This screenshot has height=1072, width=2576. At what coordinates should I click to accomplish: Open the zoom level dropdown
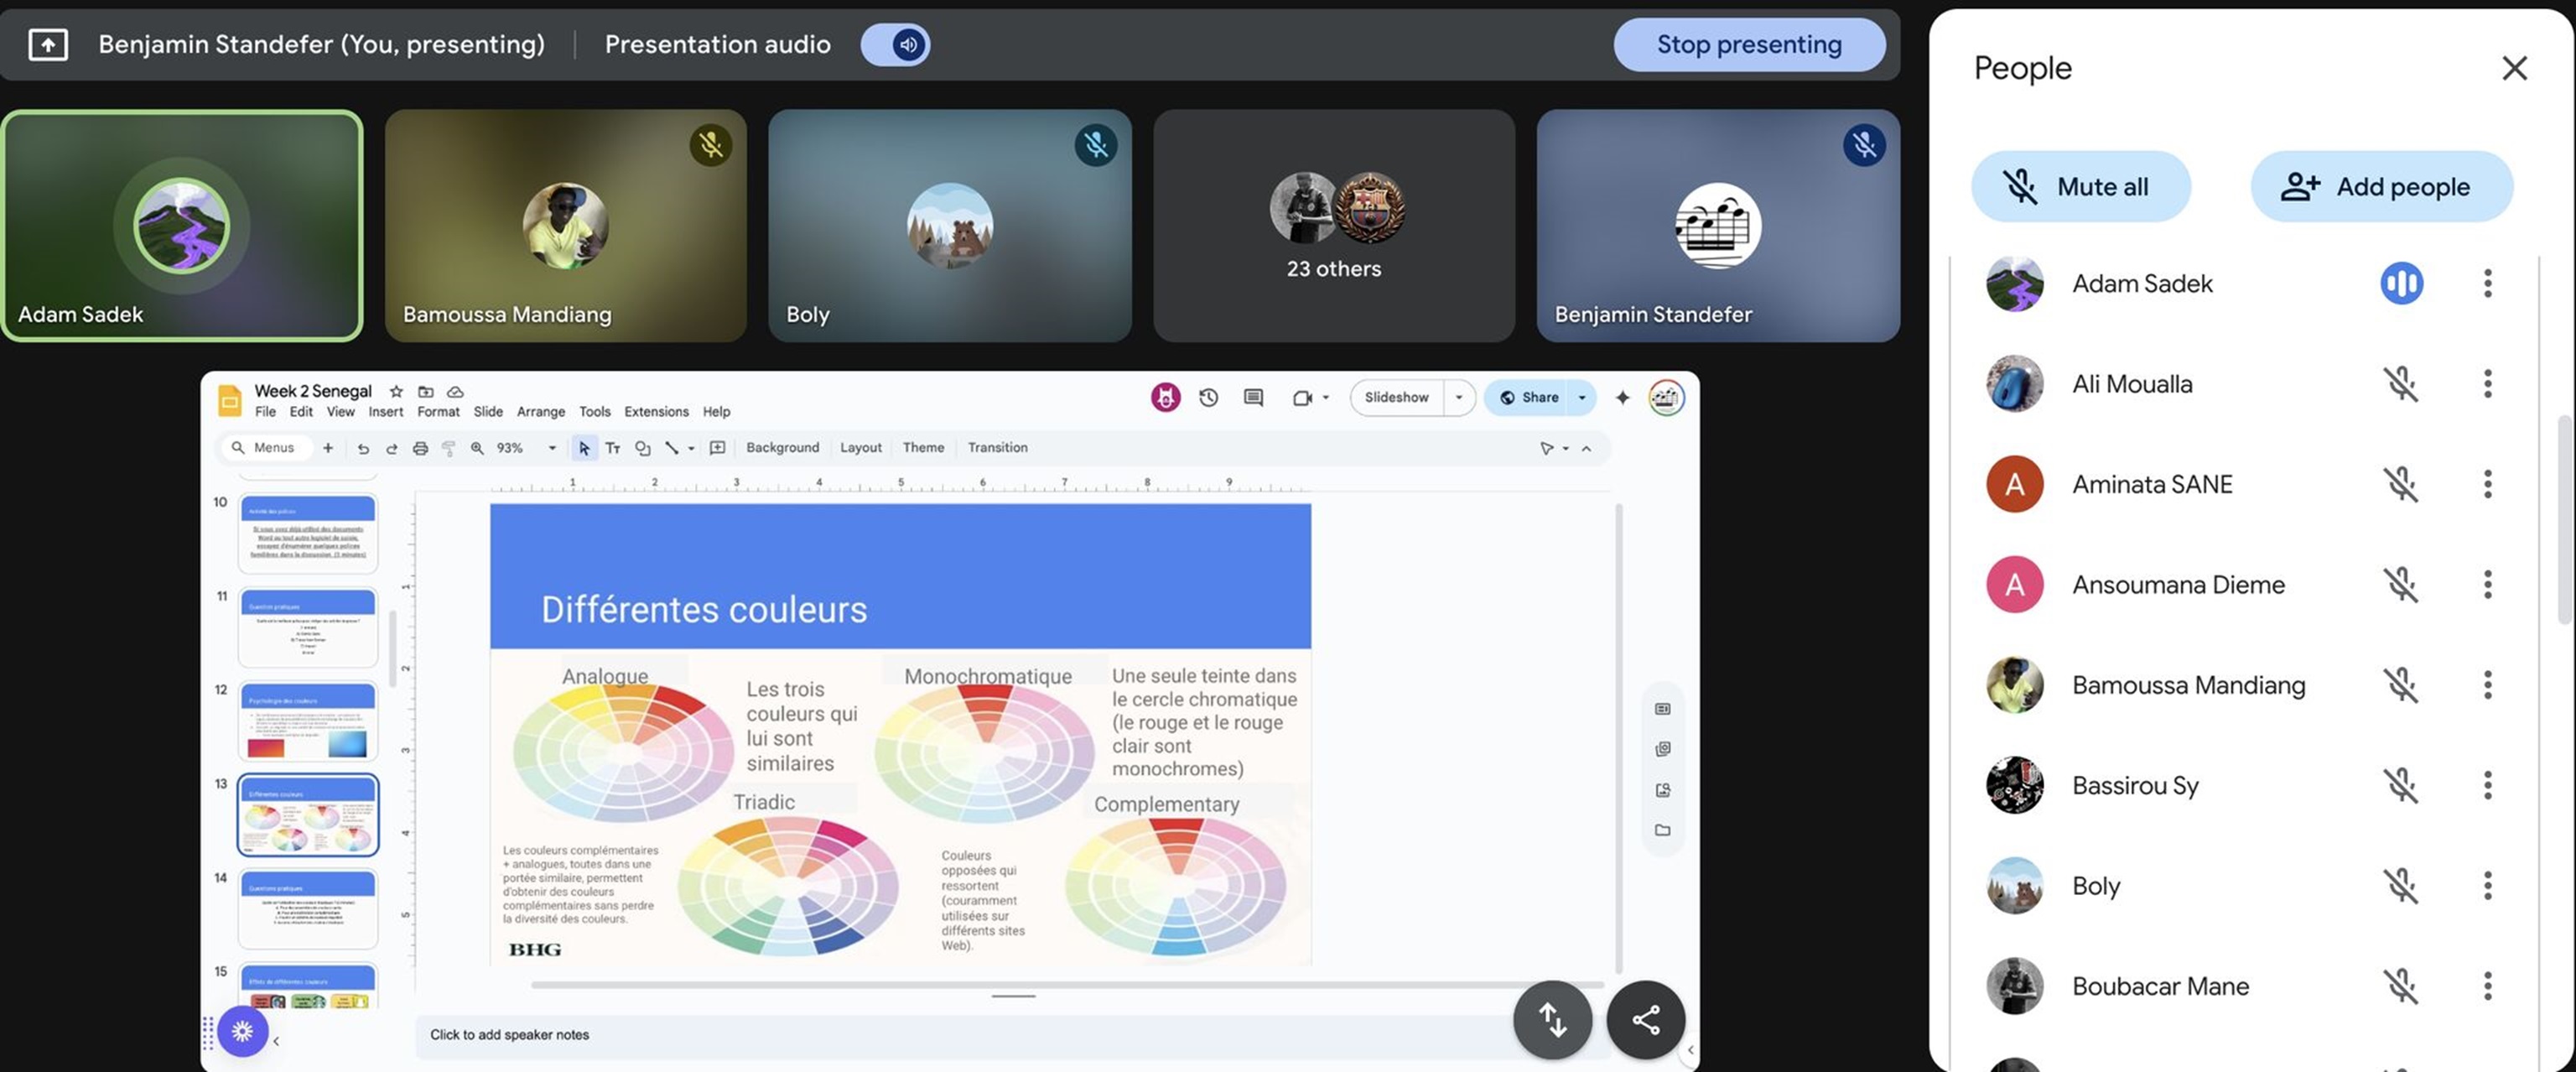(x=551, y=448)
